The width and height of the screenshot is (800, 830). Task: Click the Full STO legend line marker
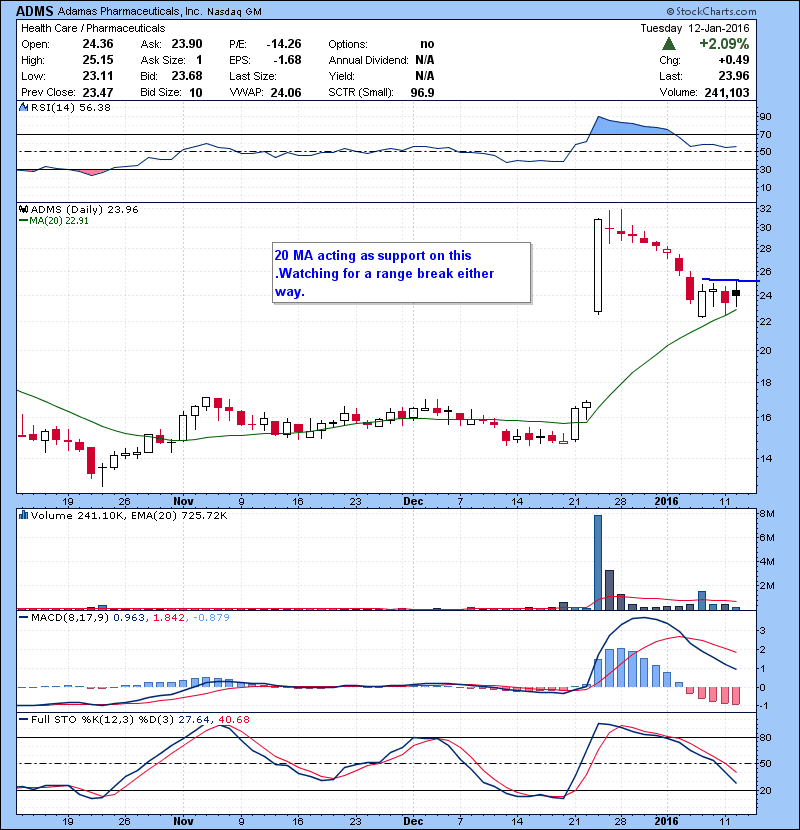23,719
